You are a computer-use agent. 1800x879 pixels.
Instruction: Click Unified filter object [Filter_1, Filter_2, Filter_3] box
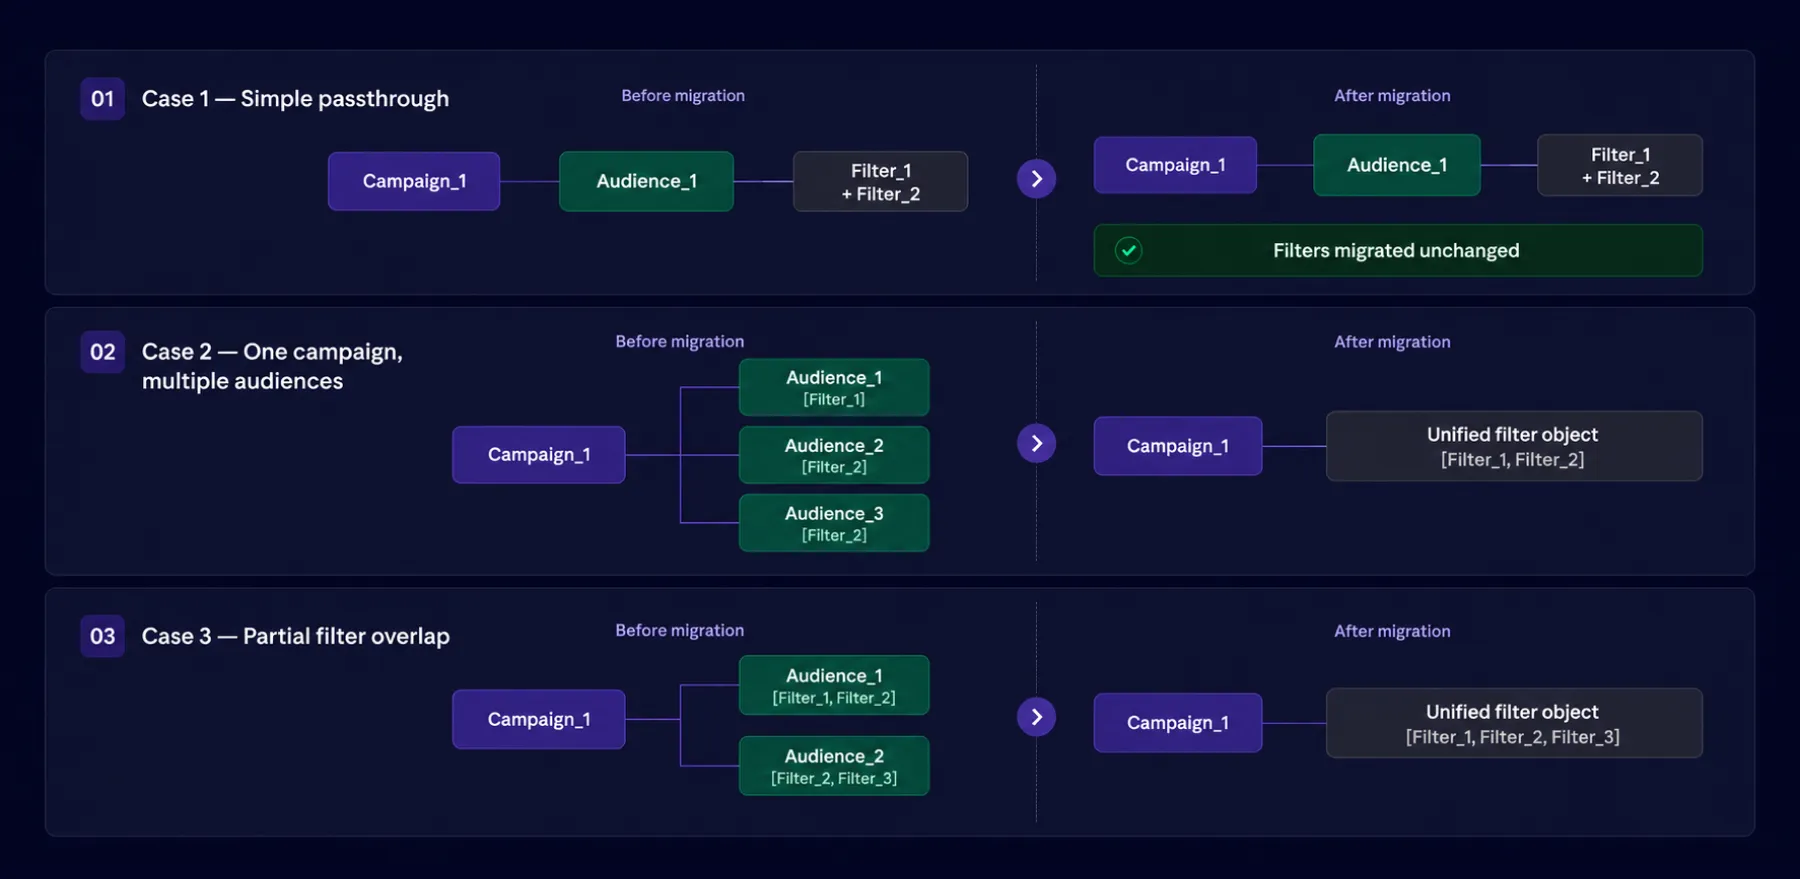[x=1514, y=723]
